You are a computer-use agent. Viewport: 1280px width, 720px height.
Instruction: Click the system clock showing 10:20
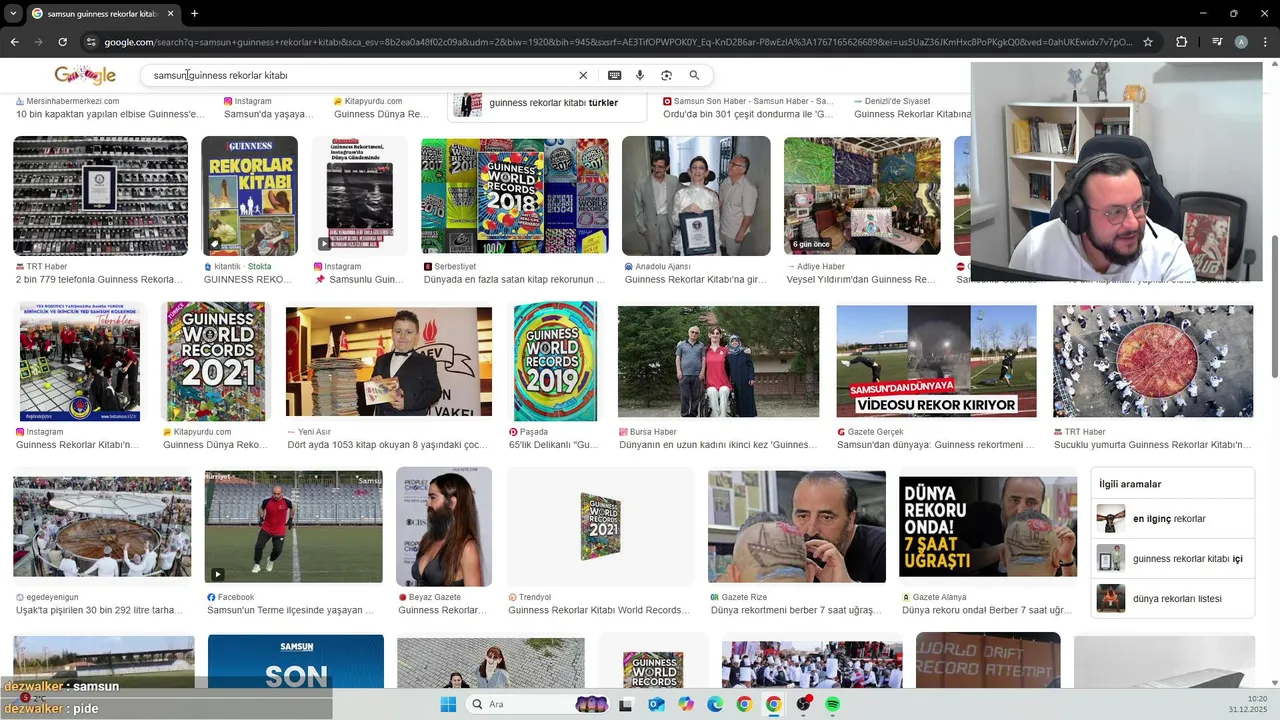pos(1257,699)
